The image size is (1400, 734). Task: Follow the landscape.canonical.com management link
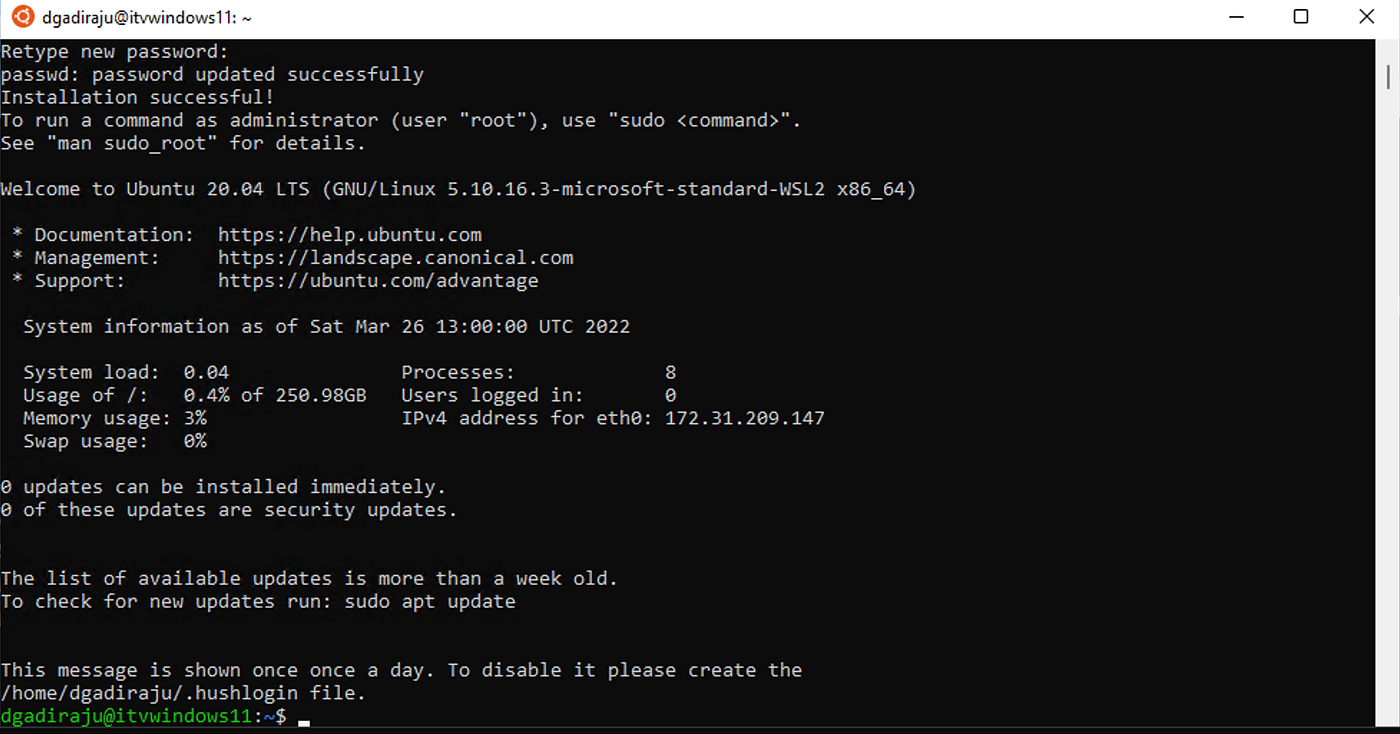(x=395, y=257)
